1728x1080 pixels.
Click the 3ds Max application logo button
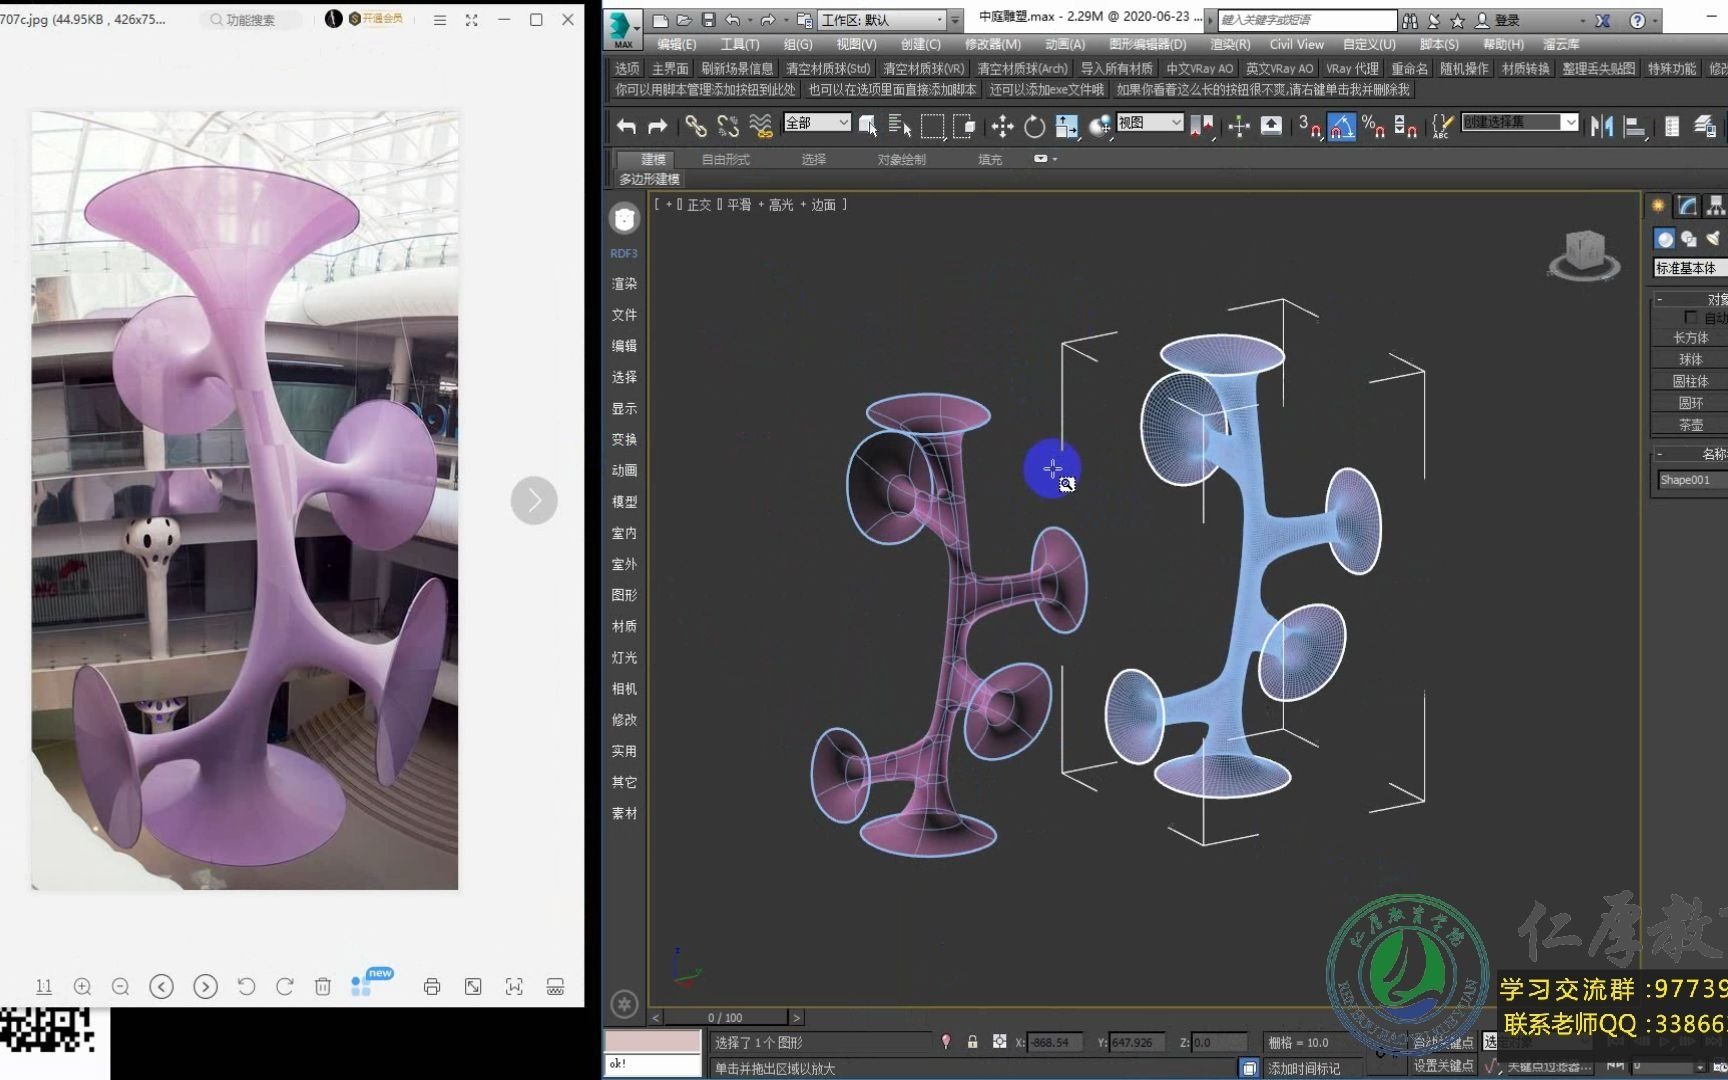[623, 28]
